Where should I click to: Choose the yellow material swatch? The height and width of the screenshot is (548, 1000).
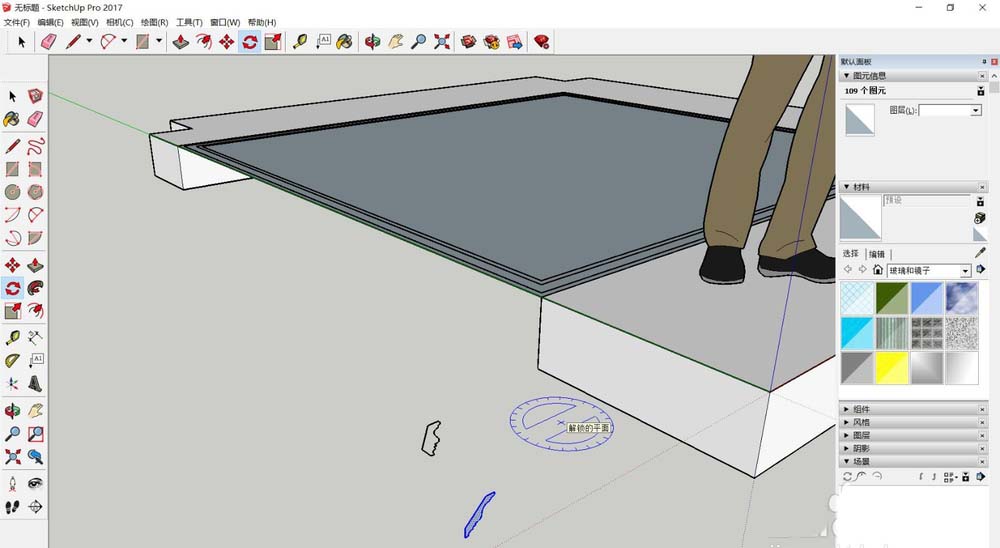[893, 367]
